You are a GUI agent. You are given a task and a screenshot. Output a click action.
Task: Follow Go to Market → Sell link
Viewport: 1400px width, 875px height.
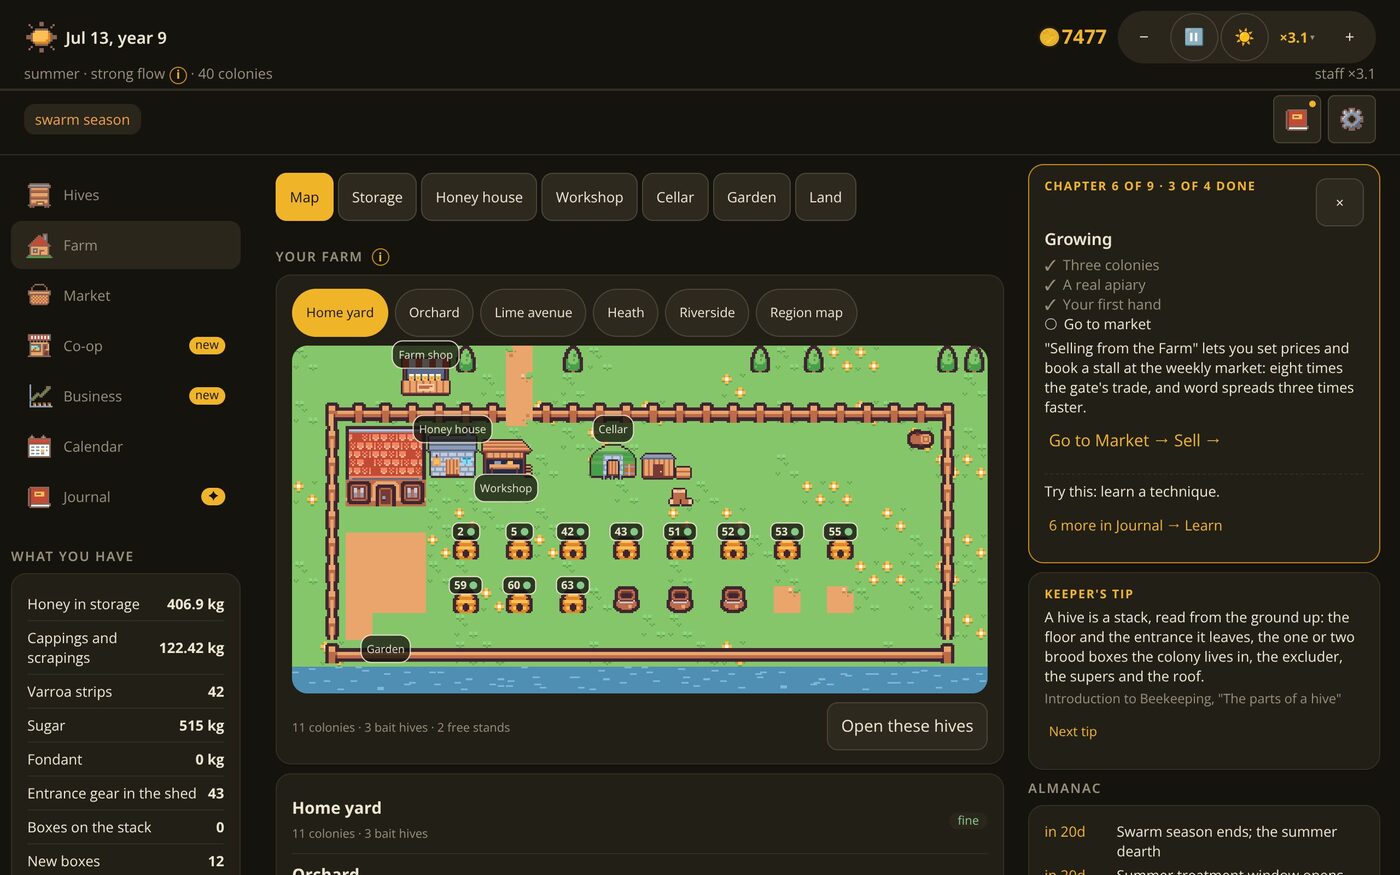tap(1134, 441)
